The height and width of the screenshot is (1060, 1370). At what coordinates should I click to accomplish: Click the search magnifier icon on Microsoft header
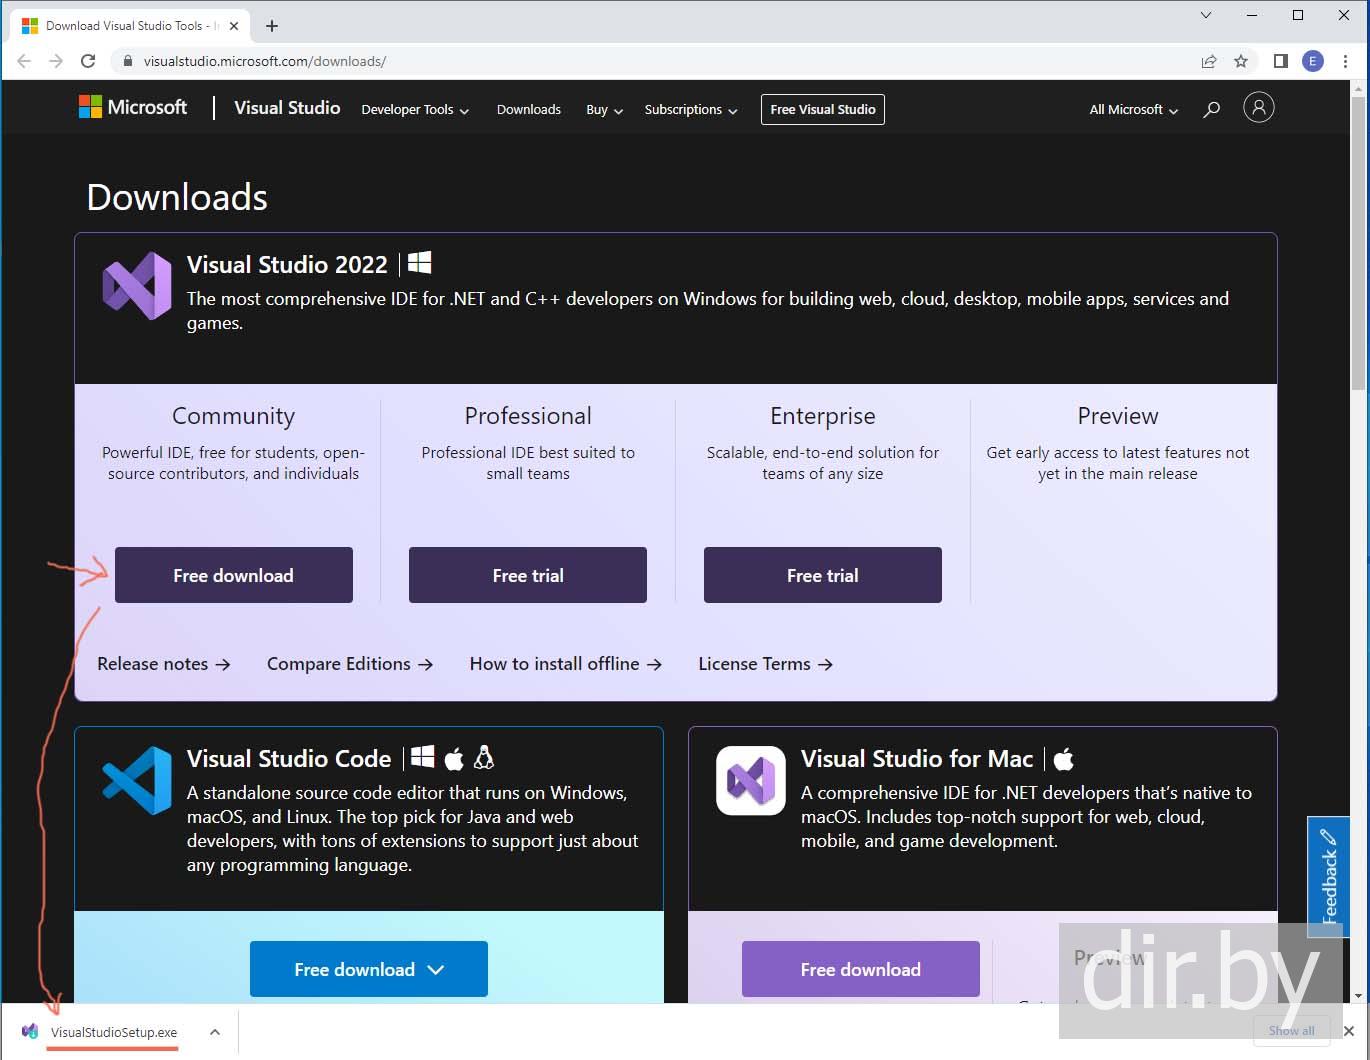[x=1211, y=109]
